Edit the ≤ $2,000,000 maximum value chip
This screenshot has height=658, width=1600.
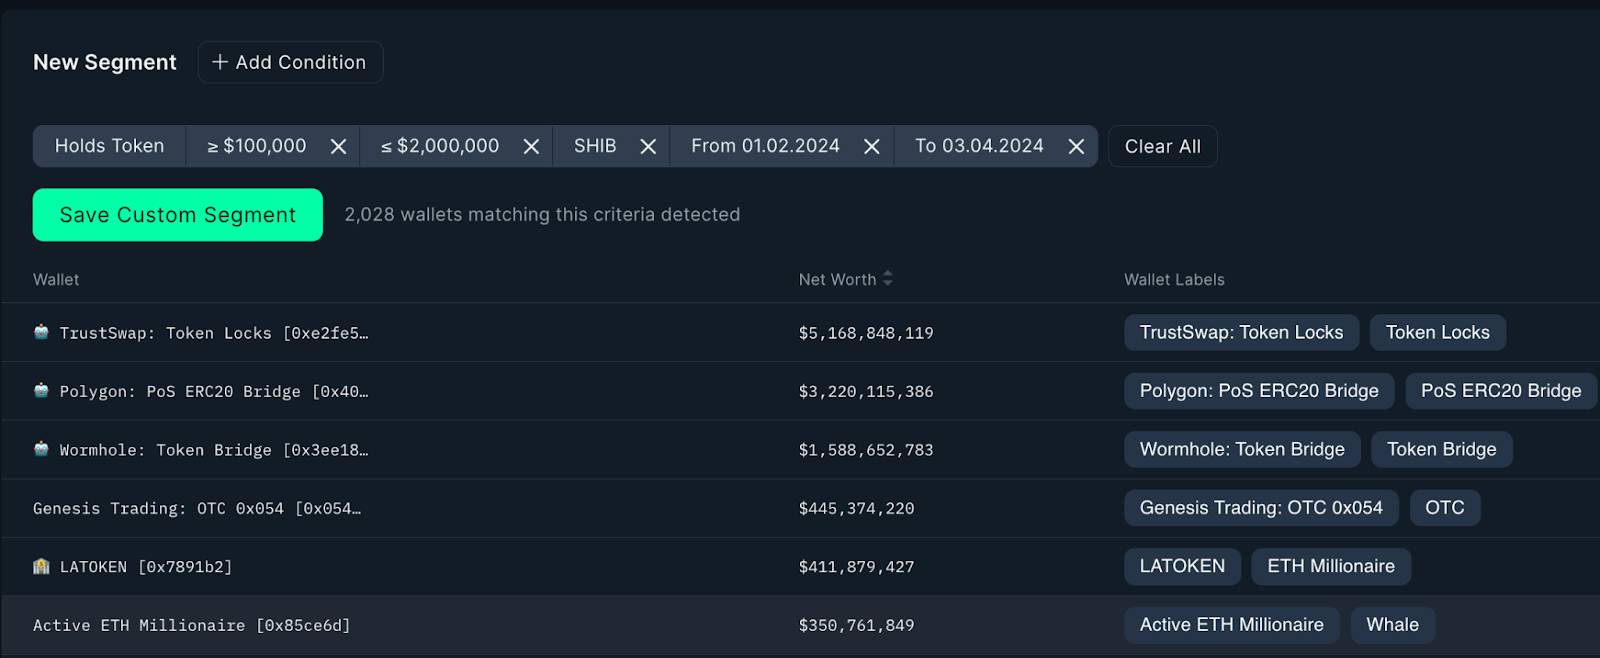point(439,146)
